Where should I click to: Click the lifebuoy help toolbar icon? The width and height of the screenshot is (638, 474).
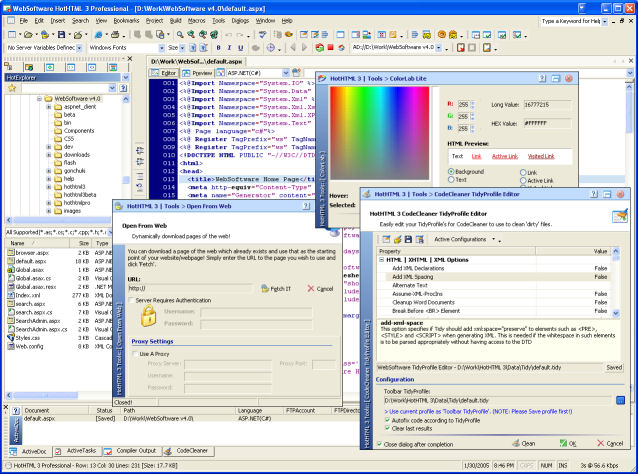point(442,35)
